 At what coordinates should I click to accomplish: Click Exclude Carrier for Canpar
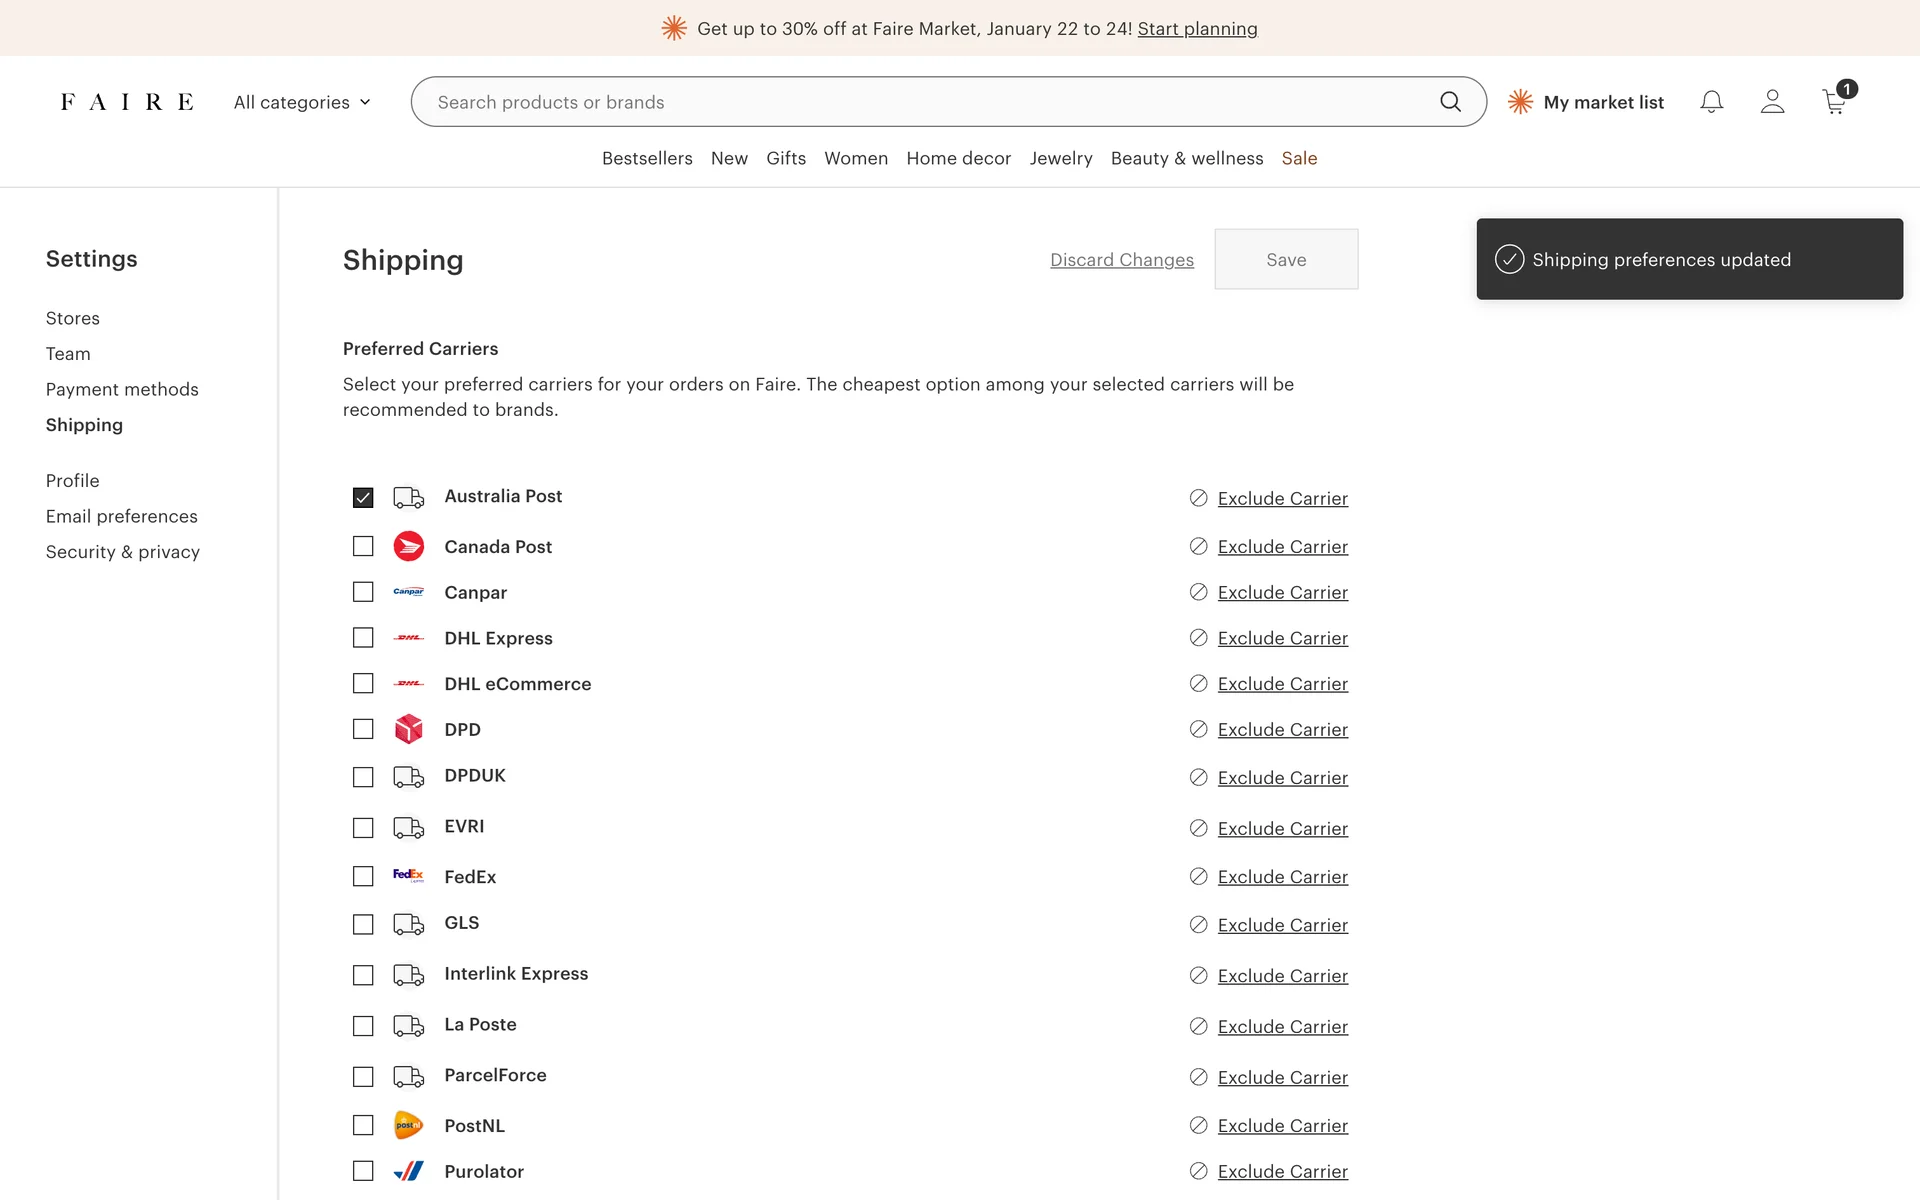tap(1282, 592)
